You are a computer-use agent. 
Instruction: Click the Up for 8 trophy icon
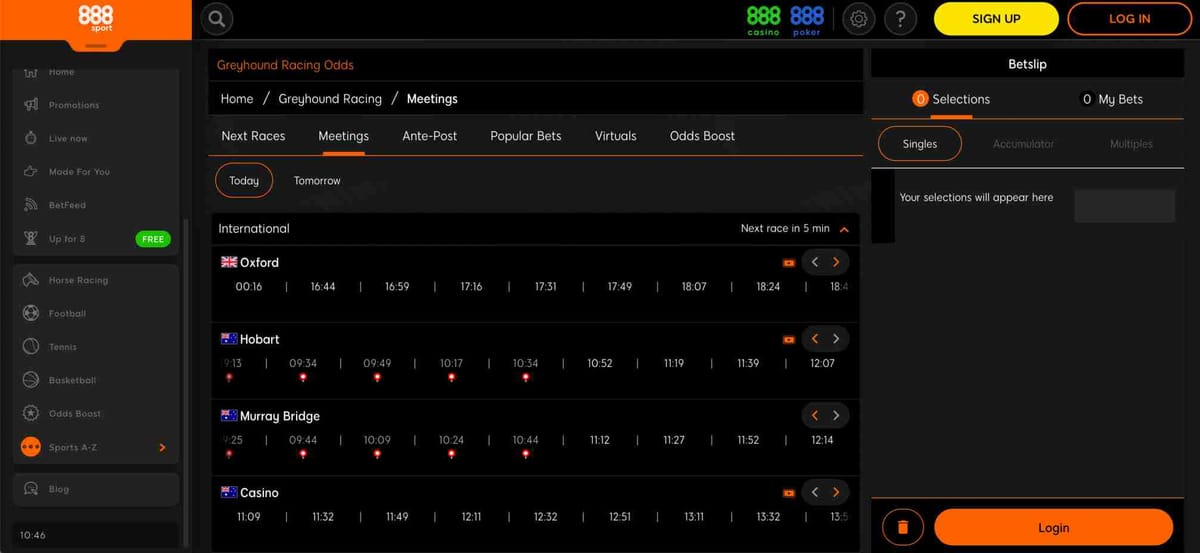(31, 239)
